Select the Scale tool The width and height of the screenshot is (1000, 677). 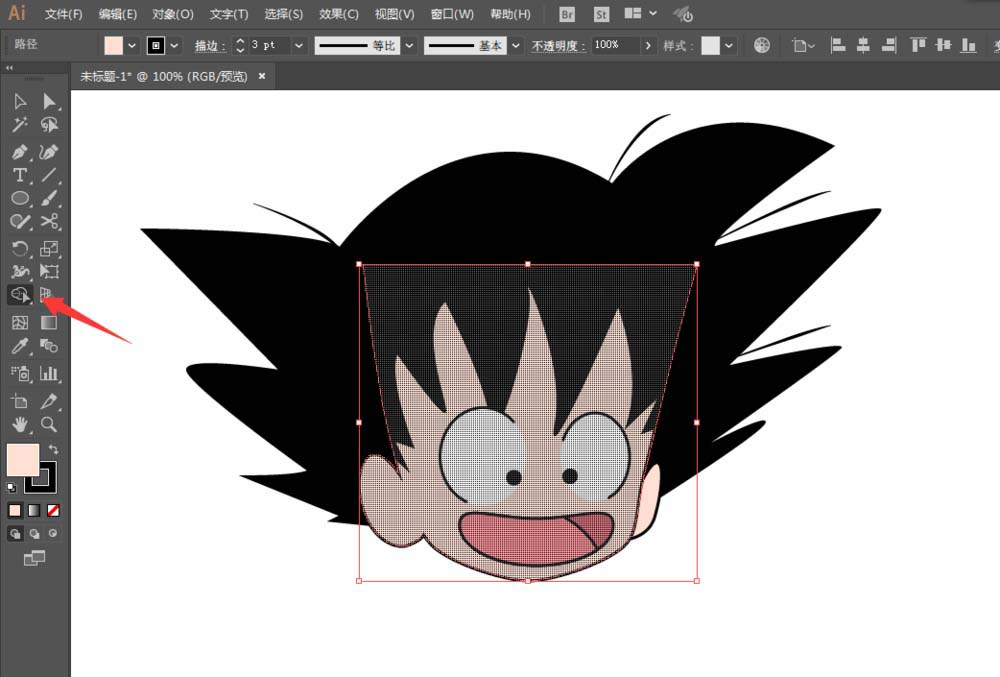pyautogui.click(x=48, y=249)
